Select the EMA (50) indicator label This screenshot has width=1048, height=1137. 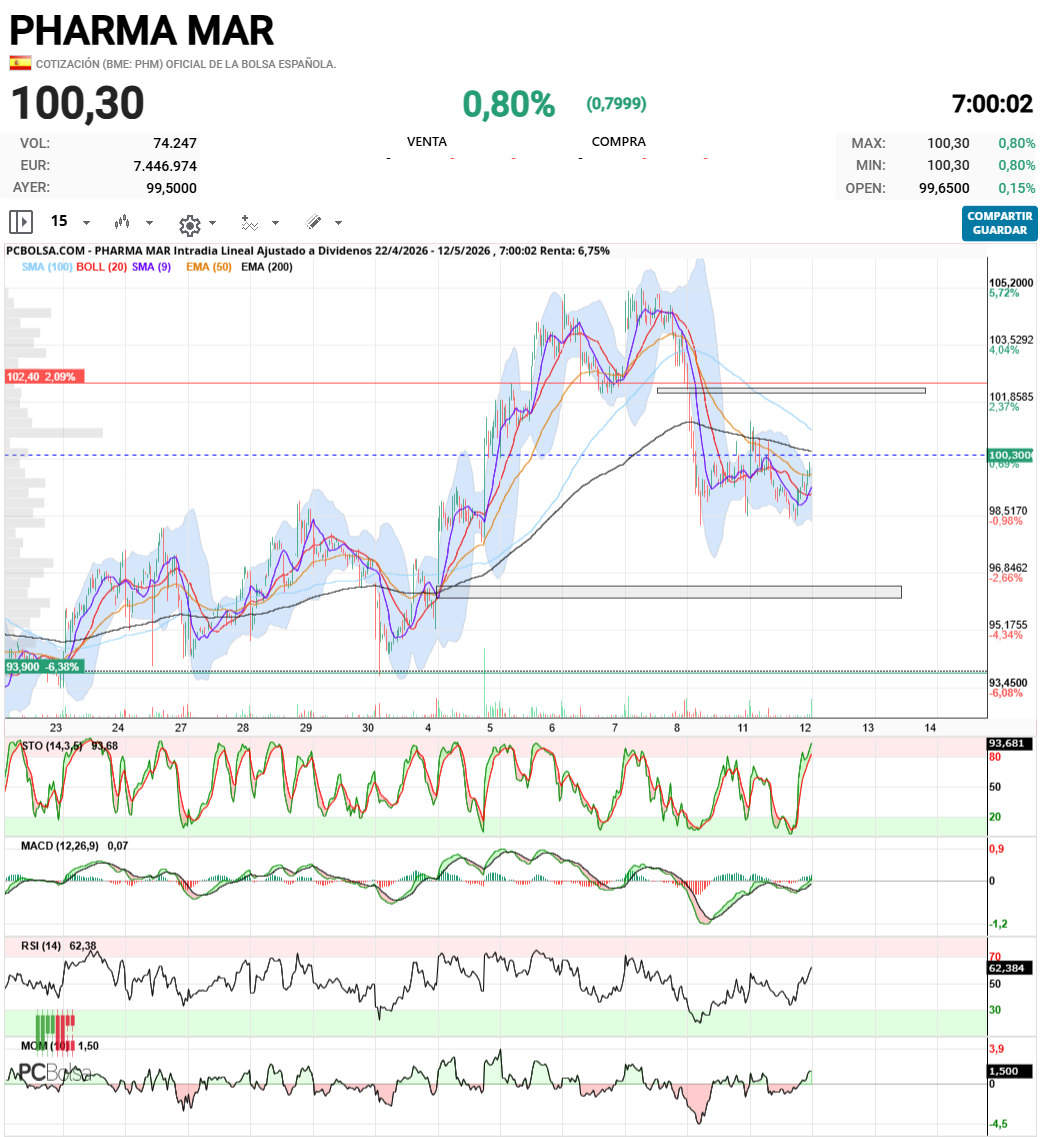[209, 267]
